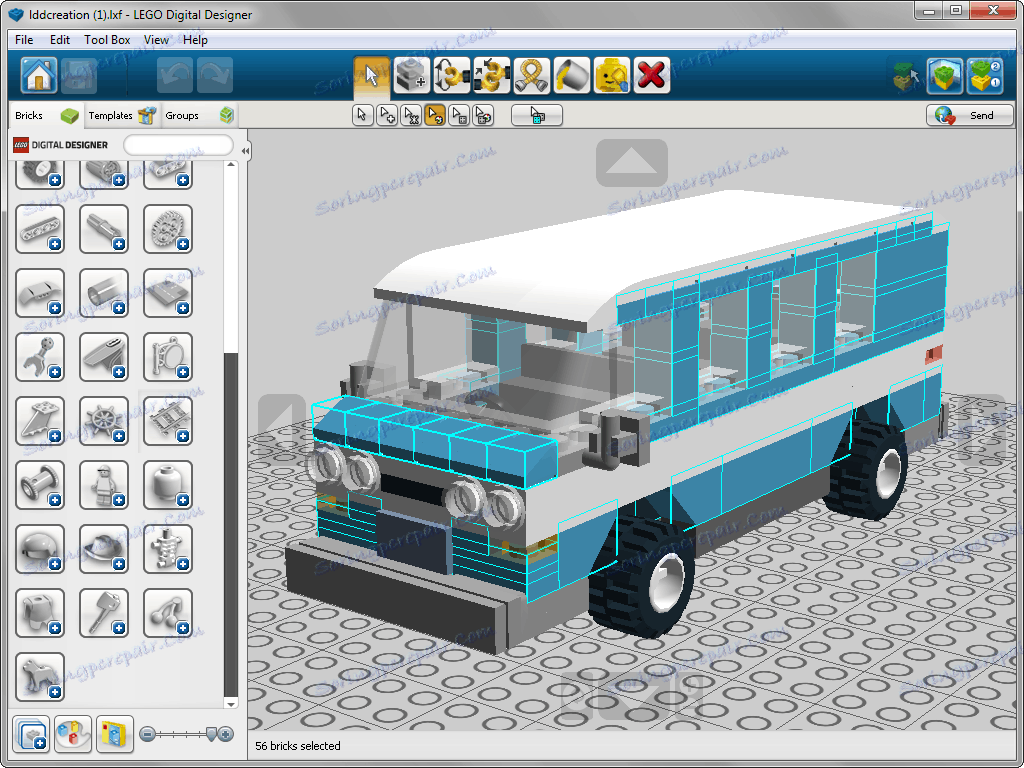Click the filter bricks by boxes icon
This screenshot has width=1024, height=768.
pos(115,734)
